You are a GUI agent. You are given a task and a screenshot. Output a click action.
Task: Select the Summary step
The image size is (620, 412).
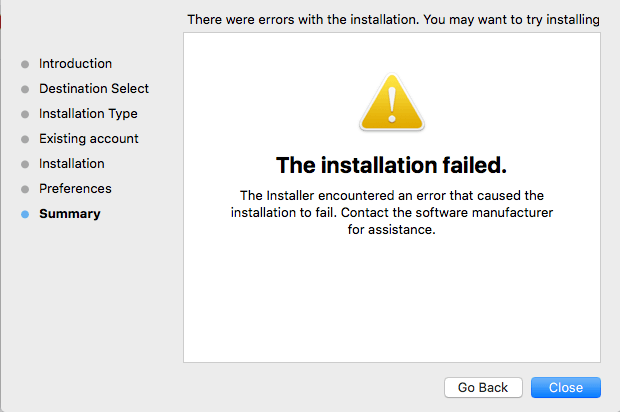pos(70,214)
